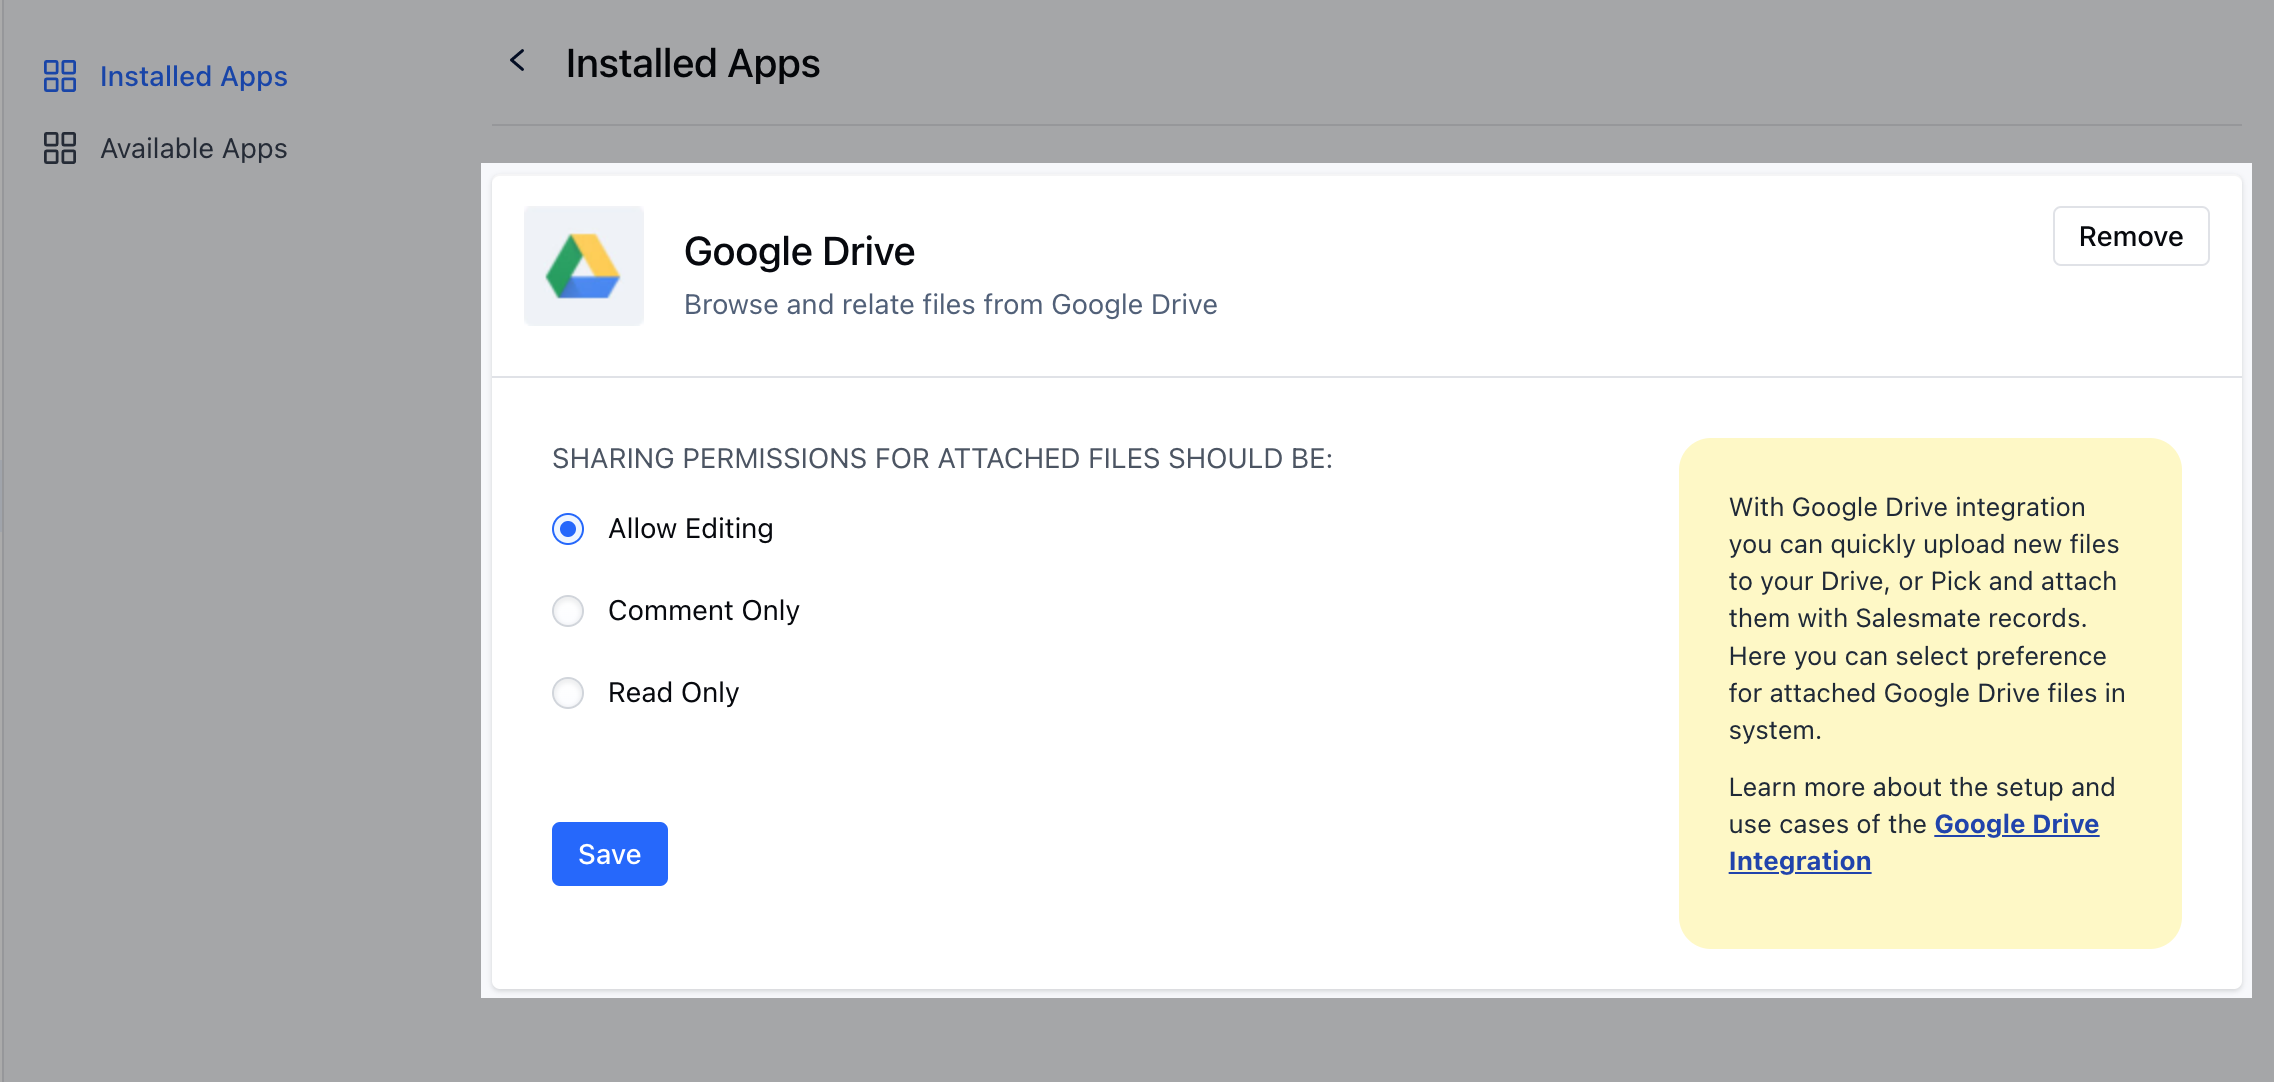Open the Google Drive Integration link
Screen dimensions: 2274x1082
tap(1913, 842)
